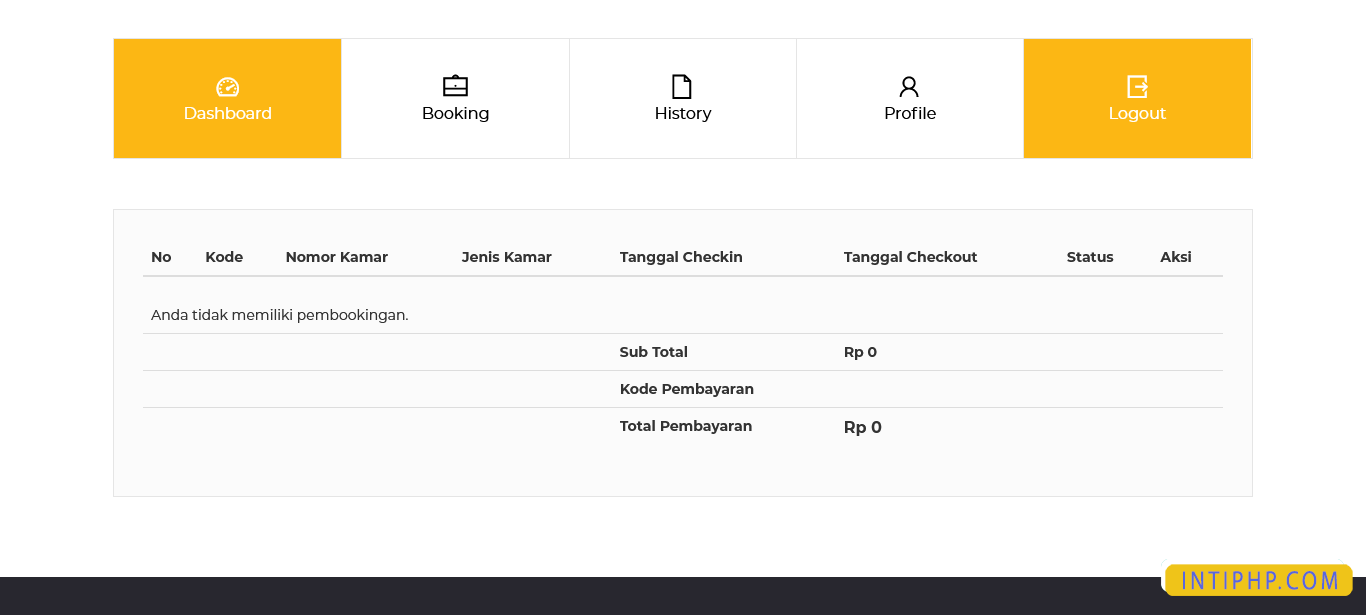Screen dimensions: 1366x615
Task: Open the Booking tab by its label
Action: pos(455,114)
